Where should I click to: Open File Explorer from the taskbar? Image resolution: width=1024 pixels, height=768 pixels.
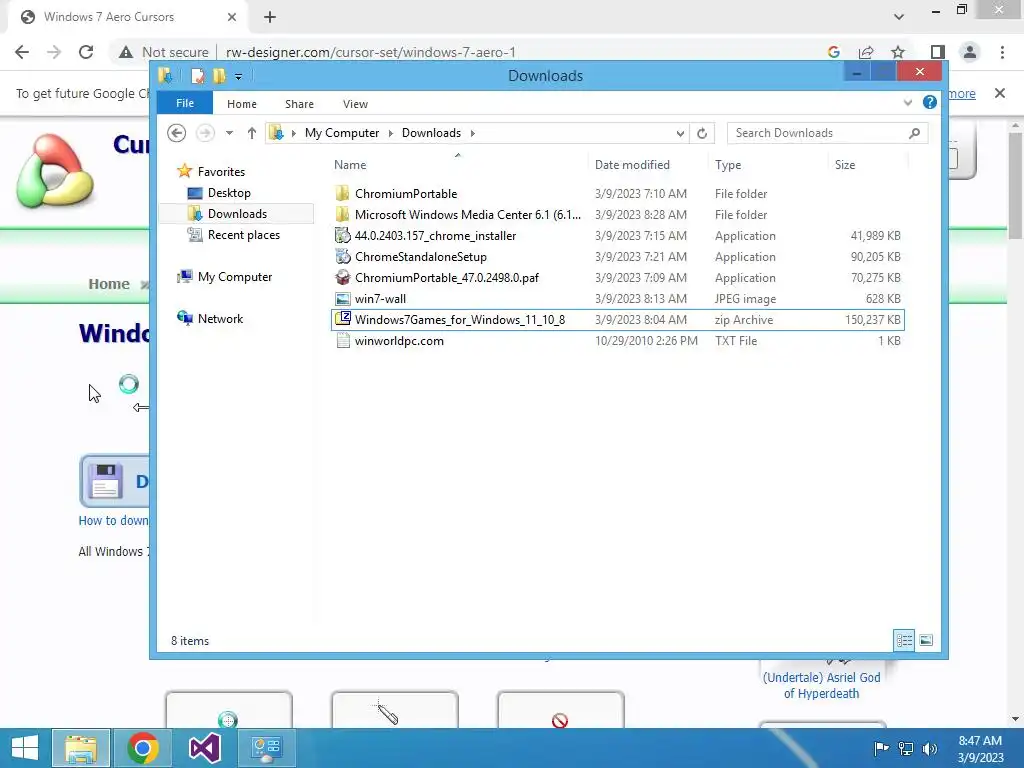80,748
